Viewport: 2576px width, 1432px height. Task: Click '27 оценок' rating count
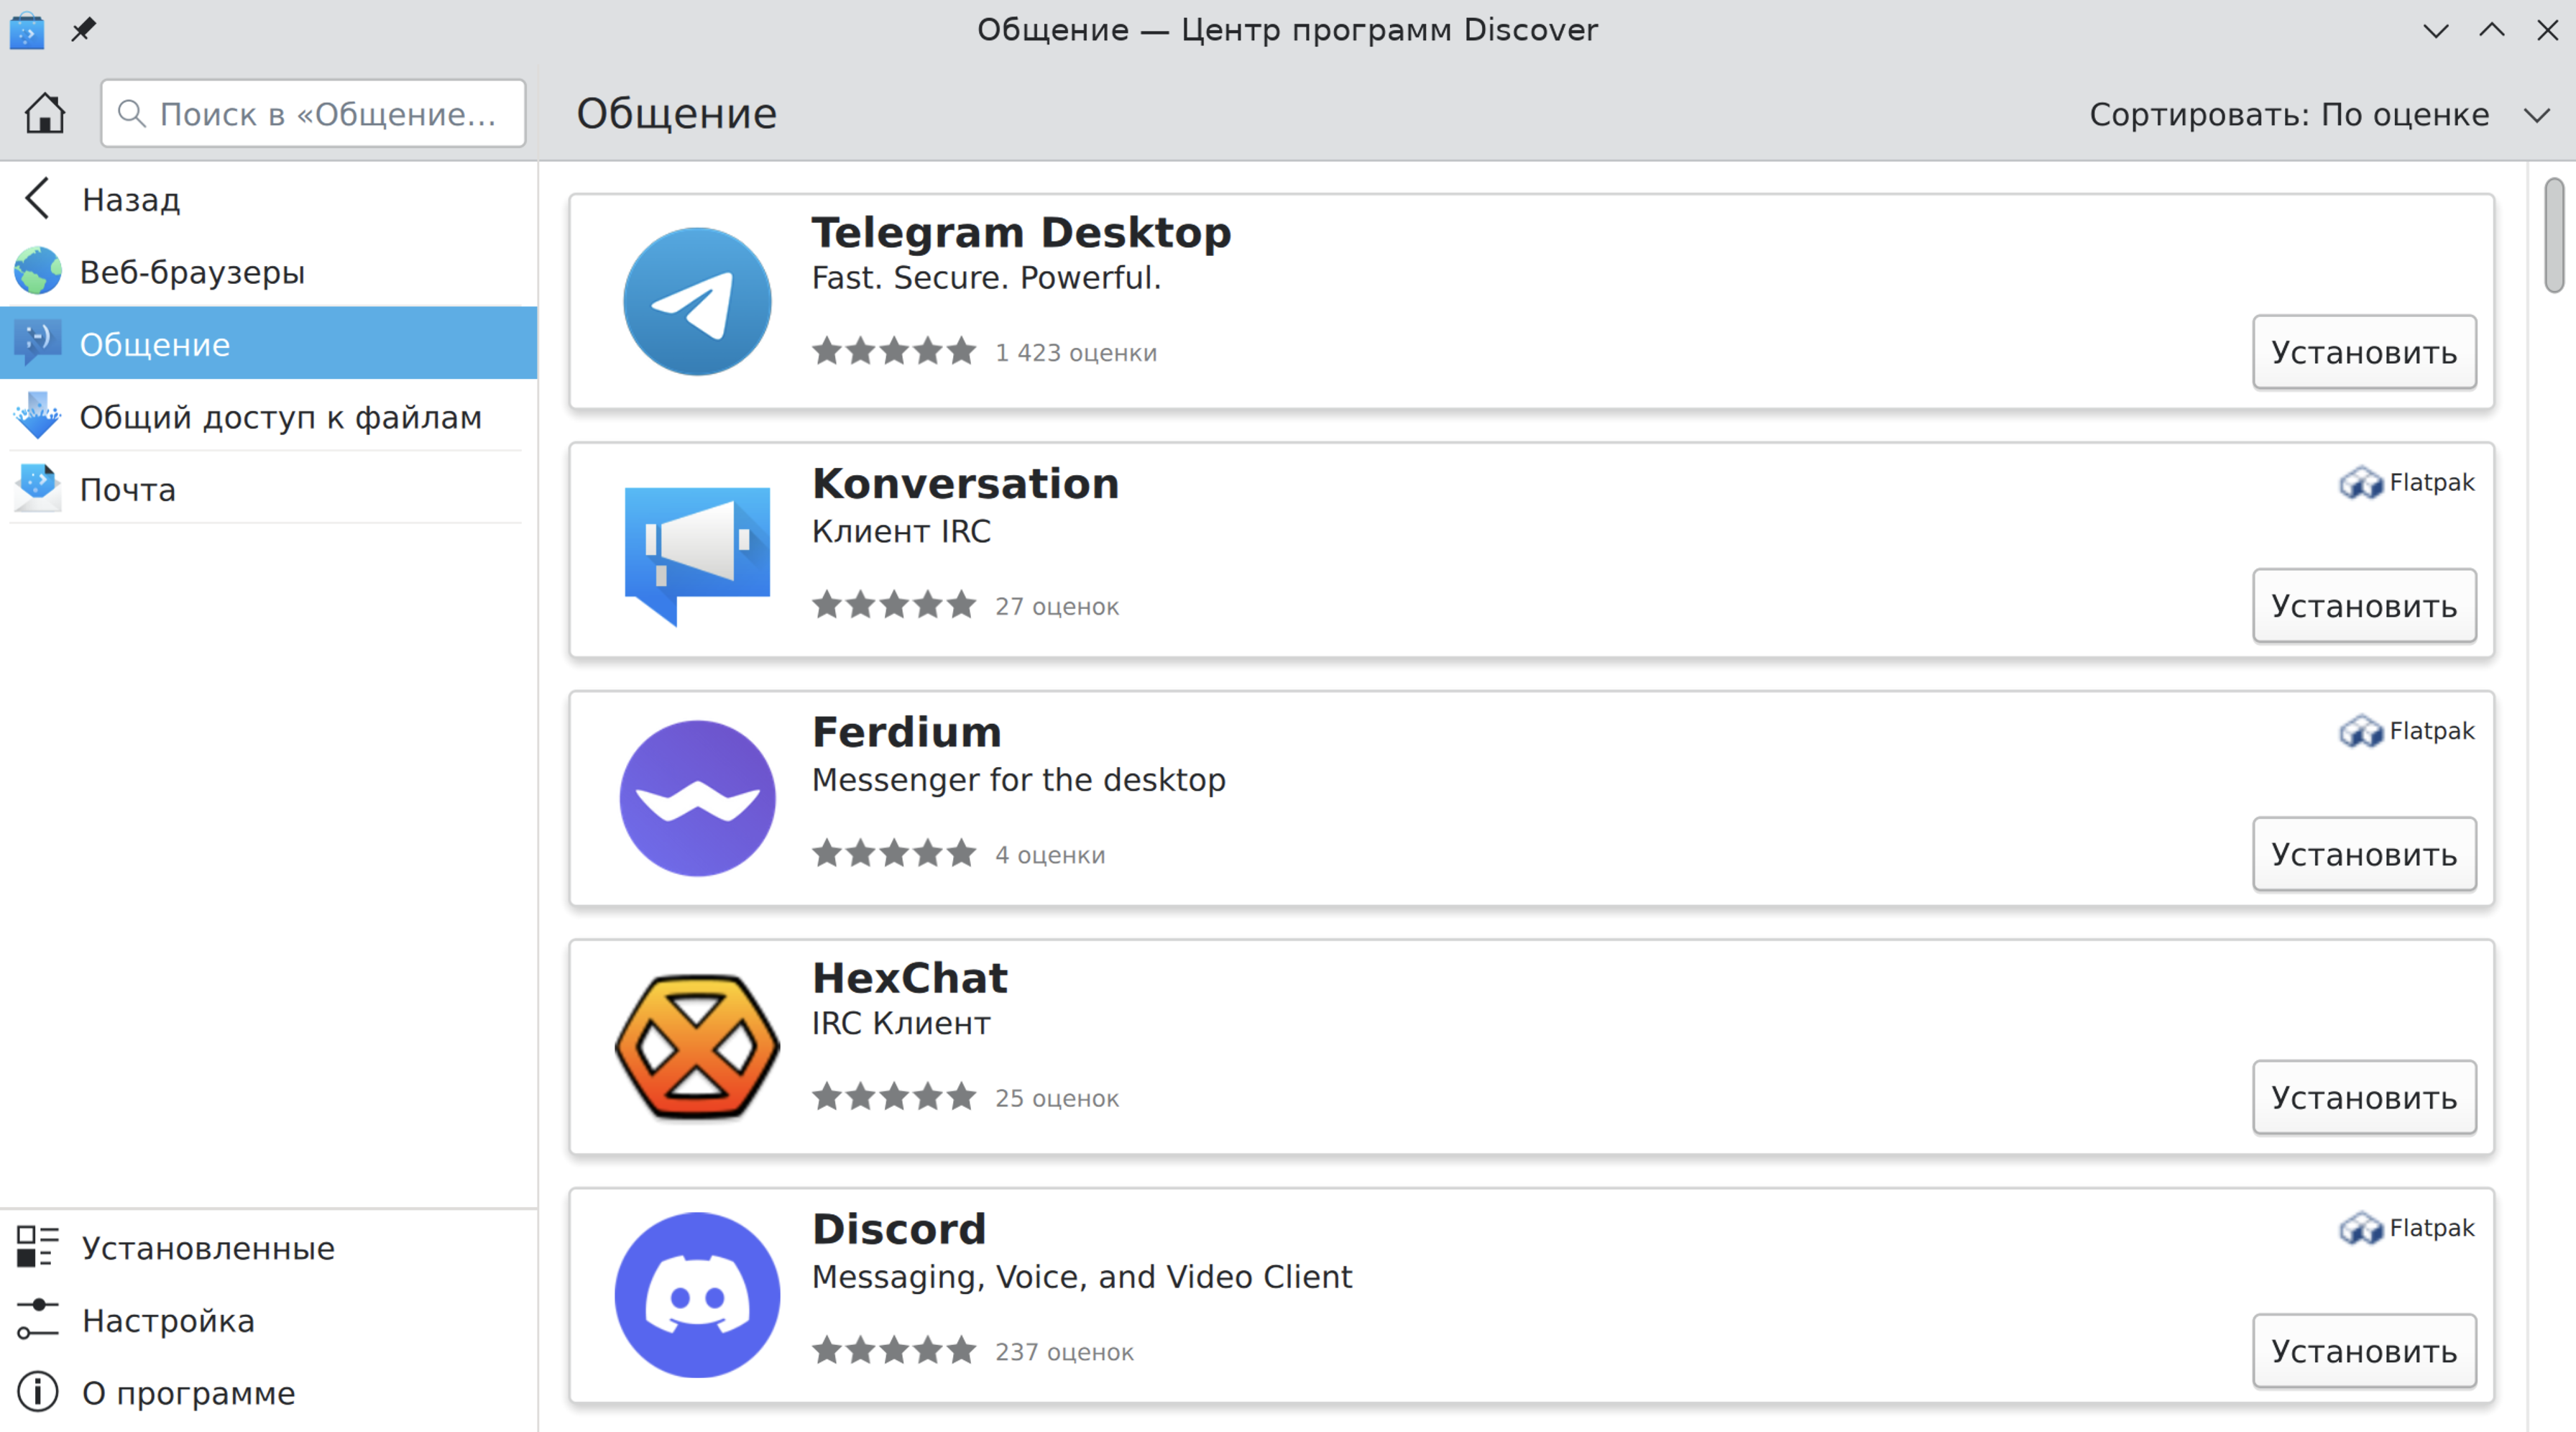point(1056,606)
